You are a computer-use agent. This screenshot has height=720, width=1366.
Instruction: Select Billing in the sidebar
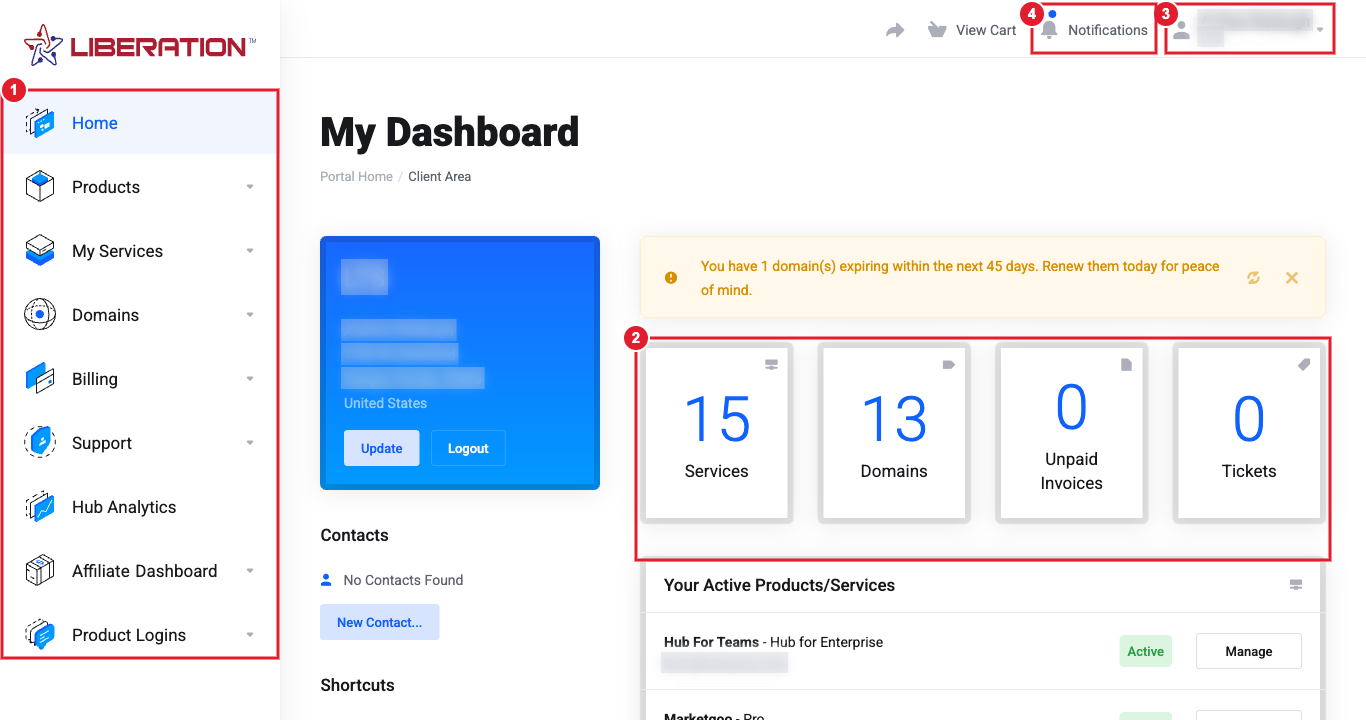[95, 379]
